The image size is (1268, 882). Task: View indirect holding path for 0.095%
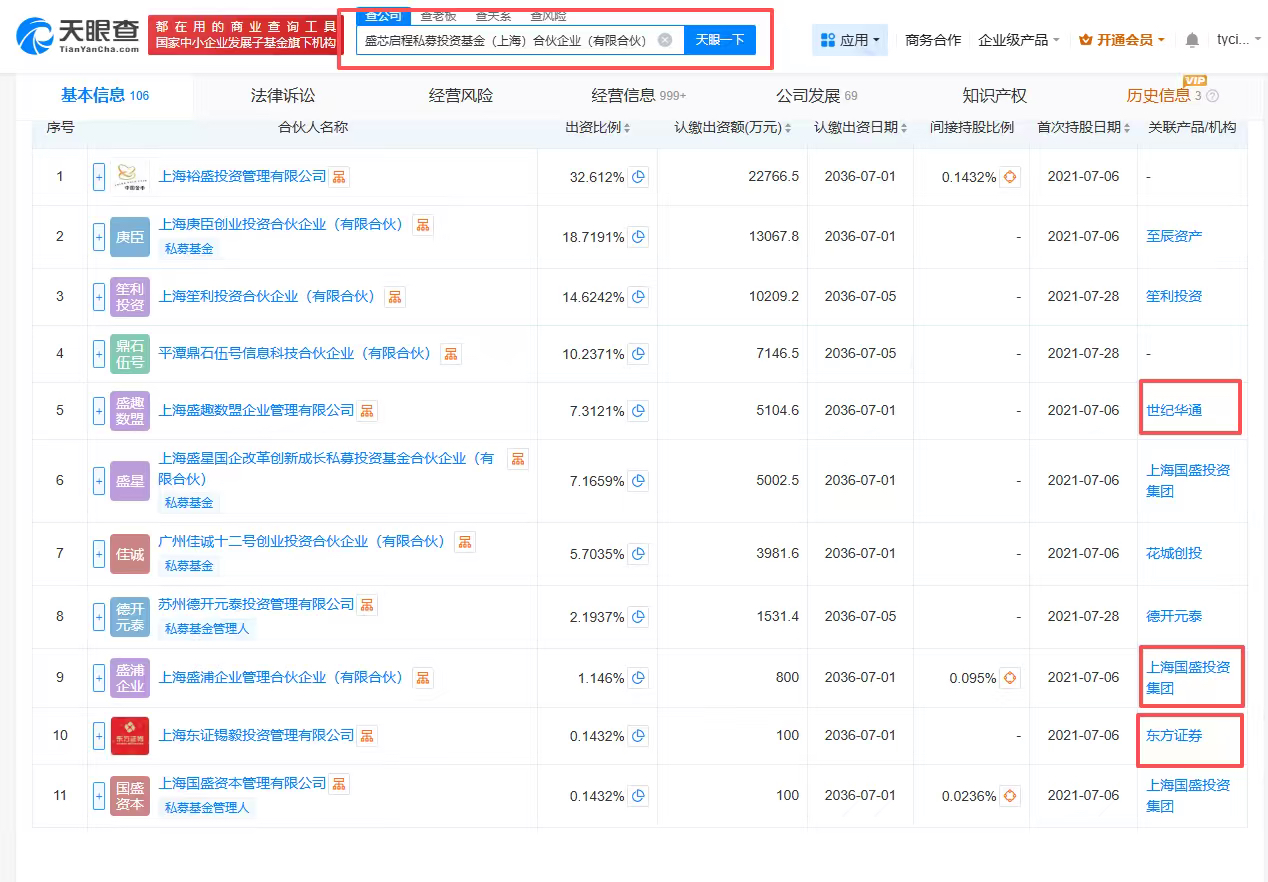pos(1010,678)
